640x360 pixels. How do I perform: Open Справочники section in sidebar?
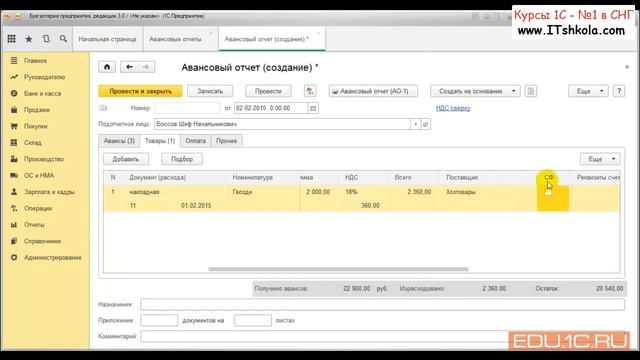[42, 241]
